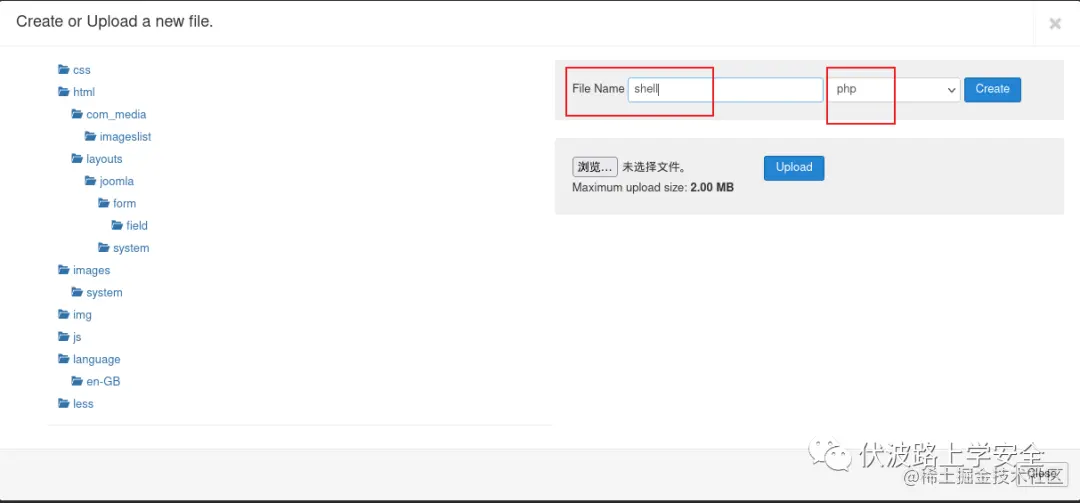The width and height of the screenshot is (1080, 503).
Task: Open system folder icon under joomla
Action: 104,247
